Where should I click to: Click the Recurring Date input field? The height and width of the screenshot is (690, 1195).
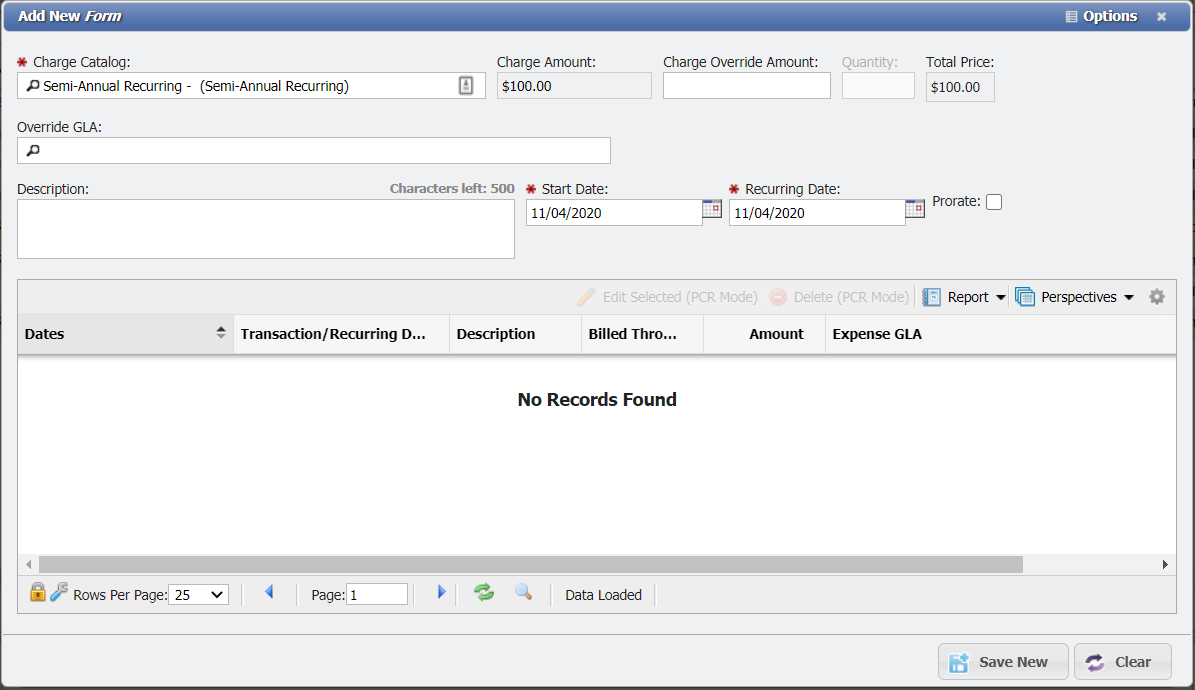tap(817, 213)
